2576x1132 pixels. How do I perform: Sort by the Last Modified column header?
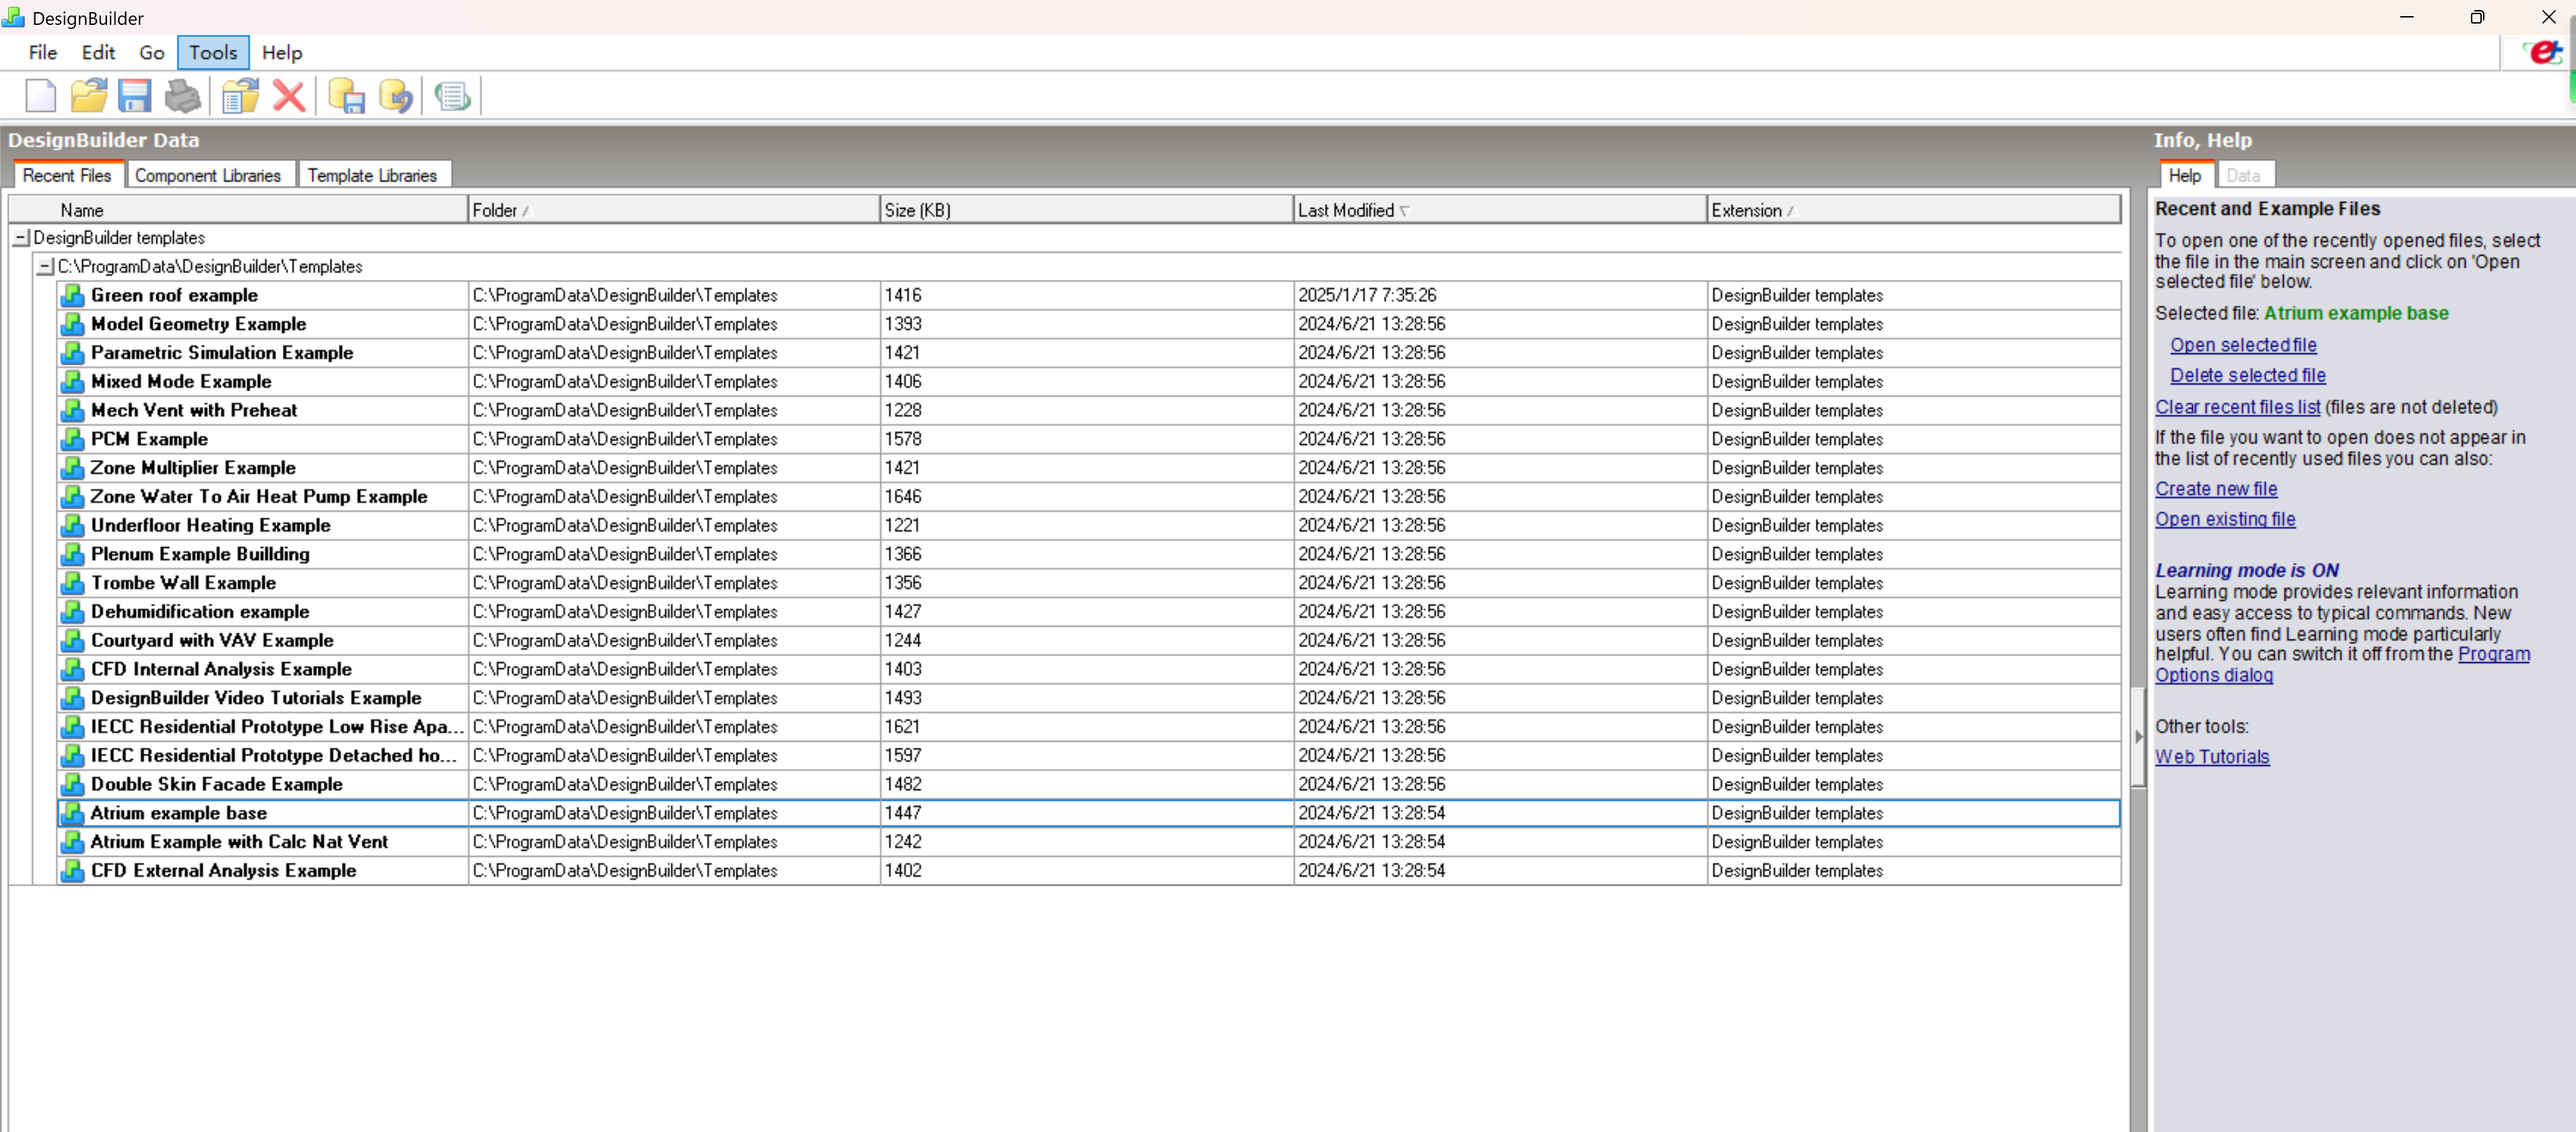pos(1499,210)
